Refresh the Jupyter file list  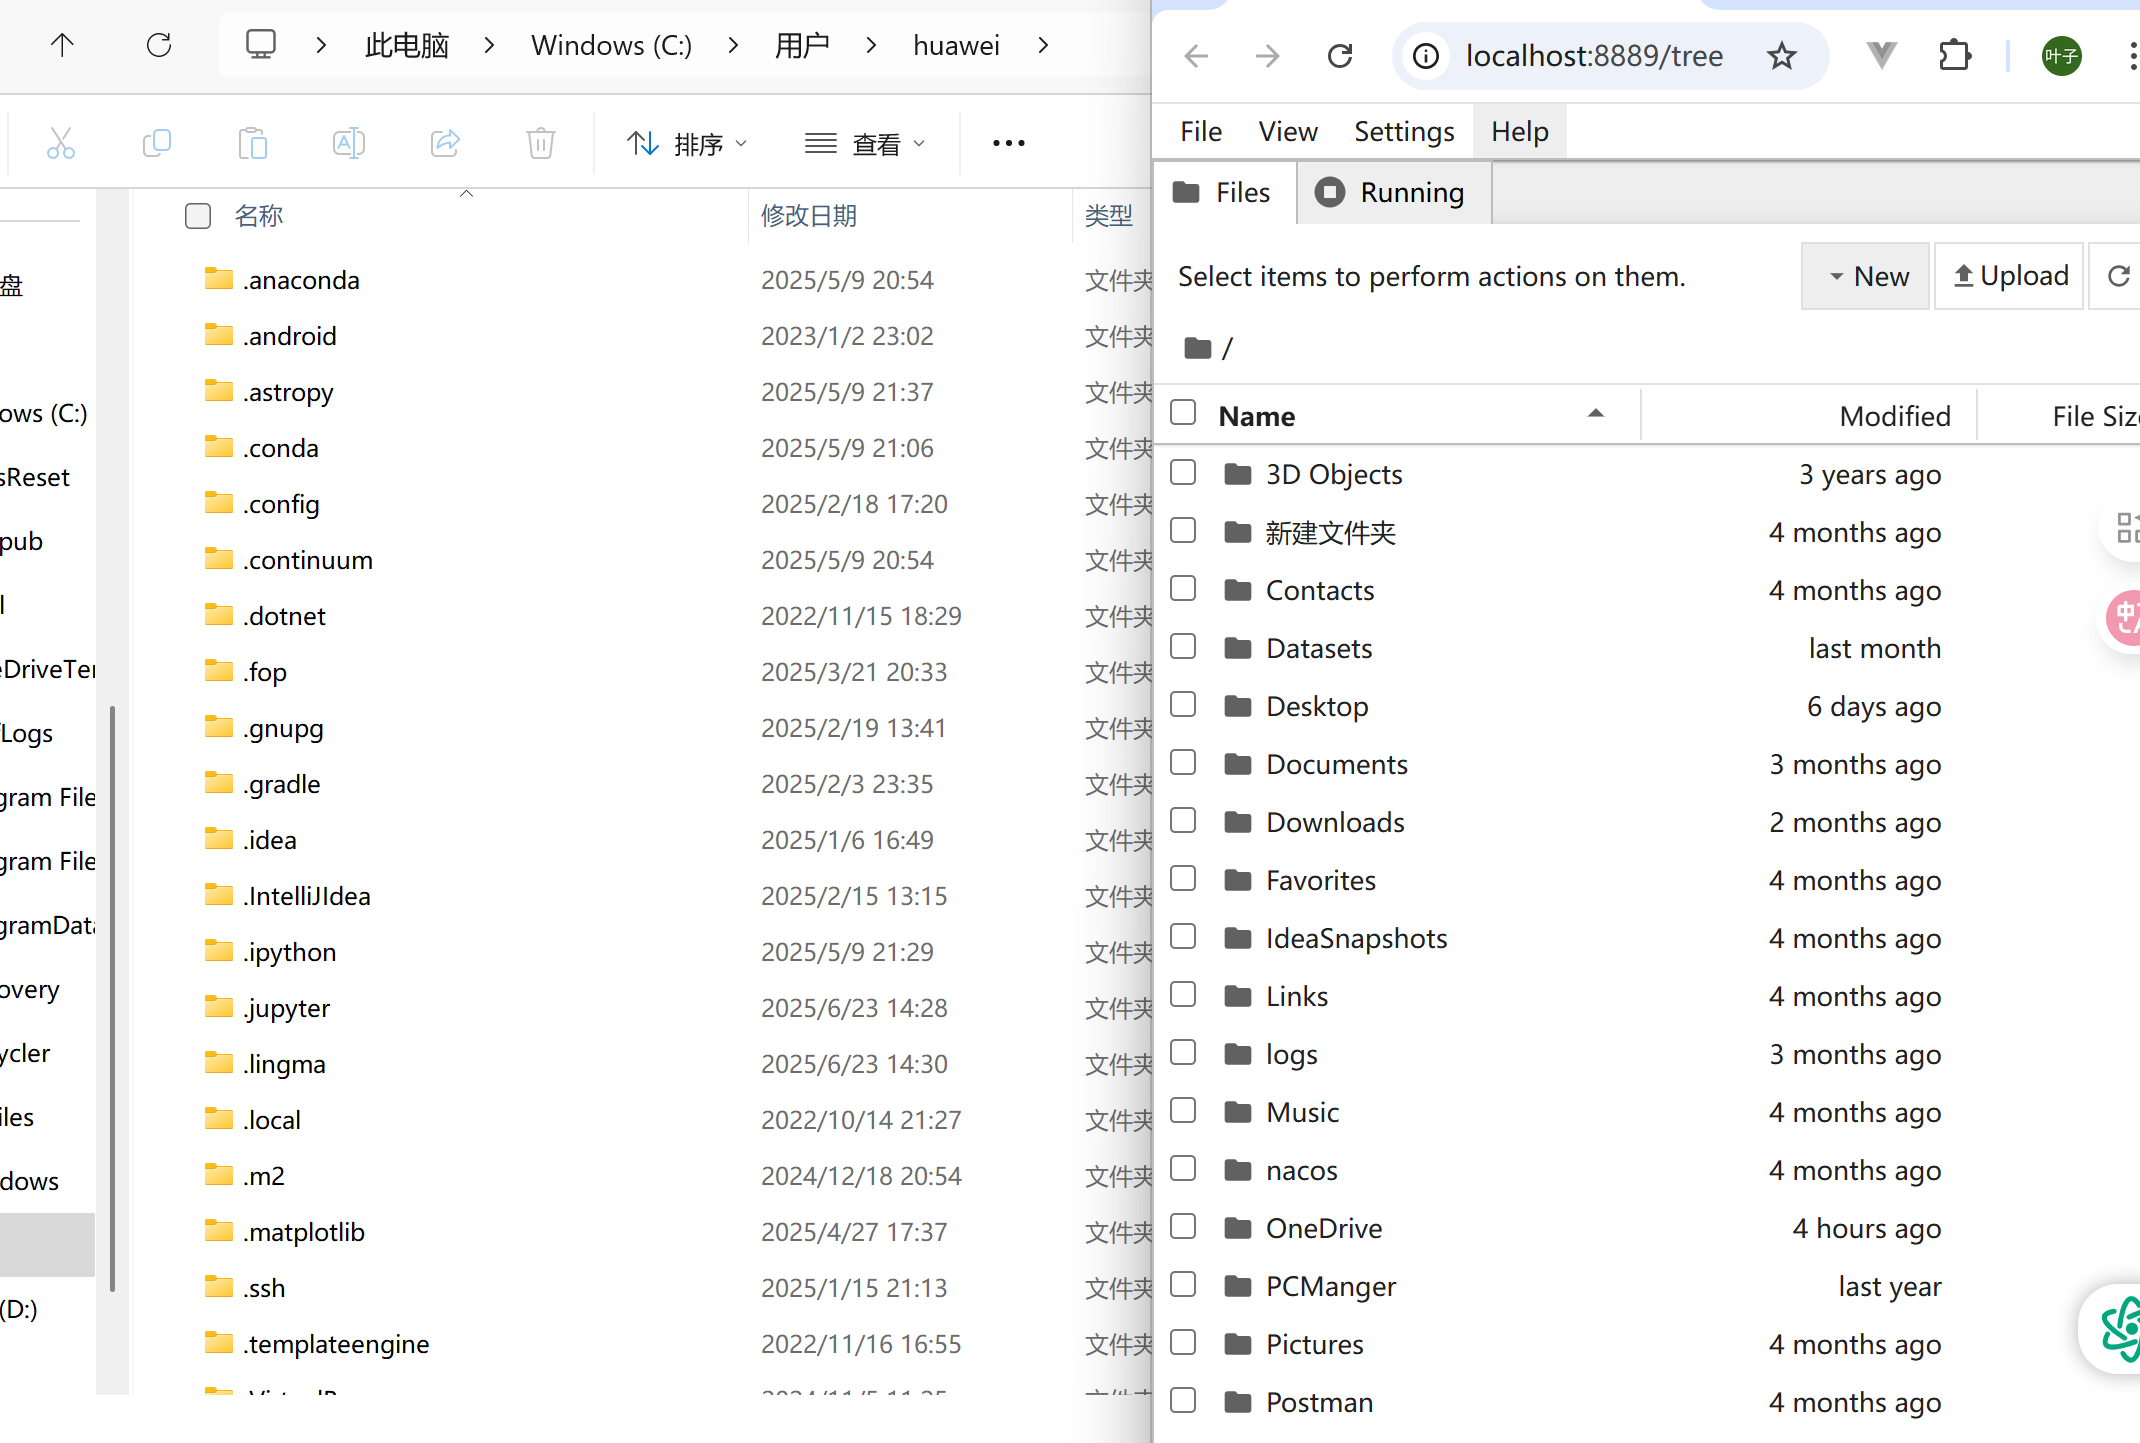tap(2118, 276)
